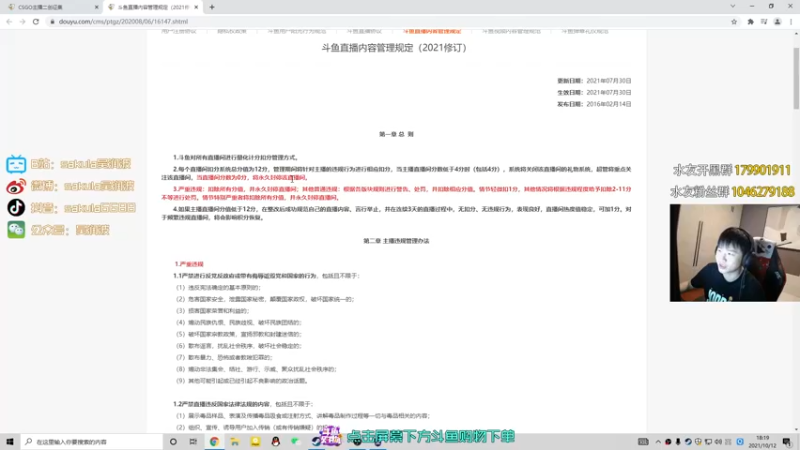
Task: Select the 斗鱼直播内容管理规定 browser tab
Action: [x=153, y=7]
